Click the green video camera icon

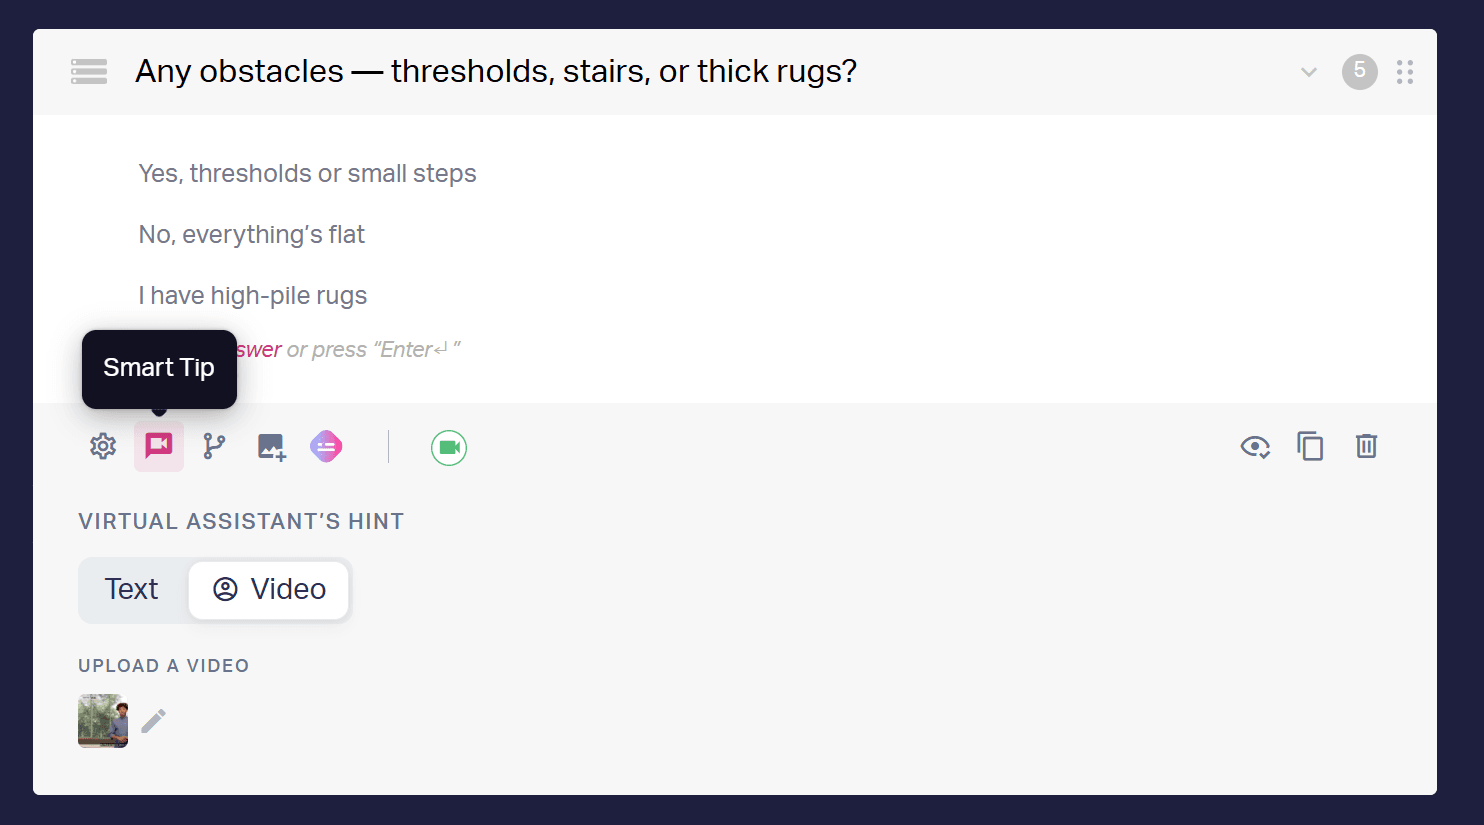(x=449, y=447)
